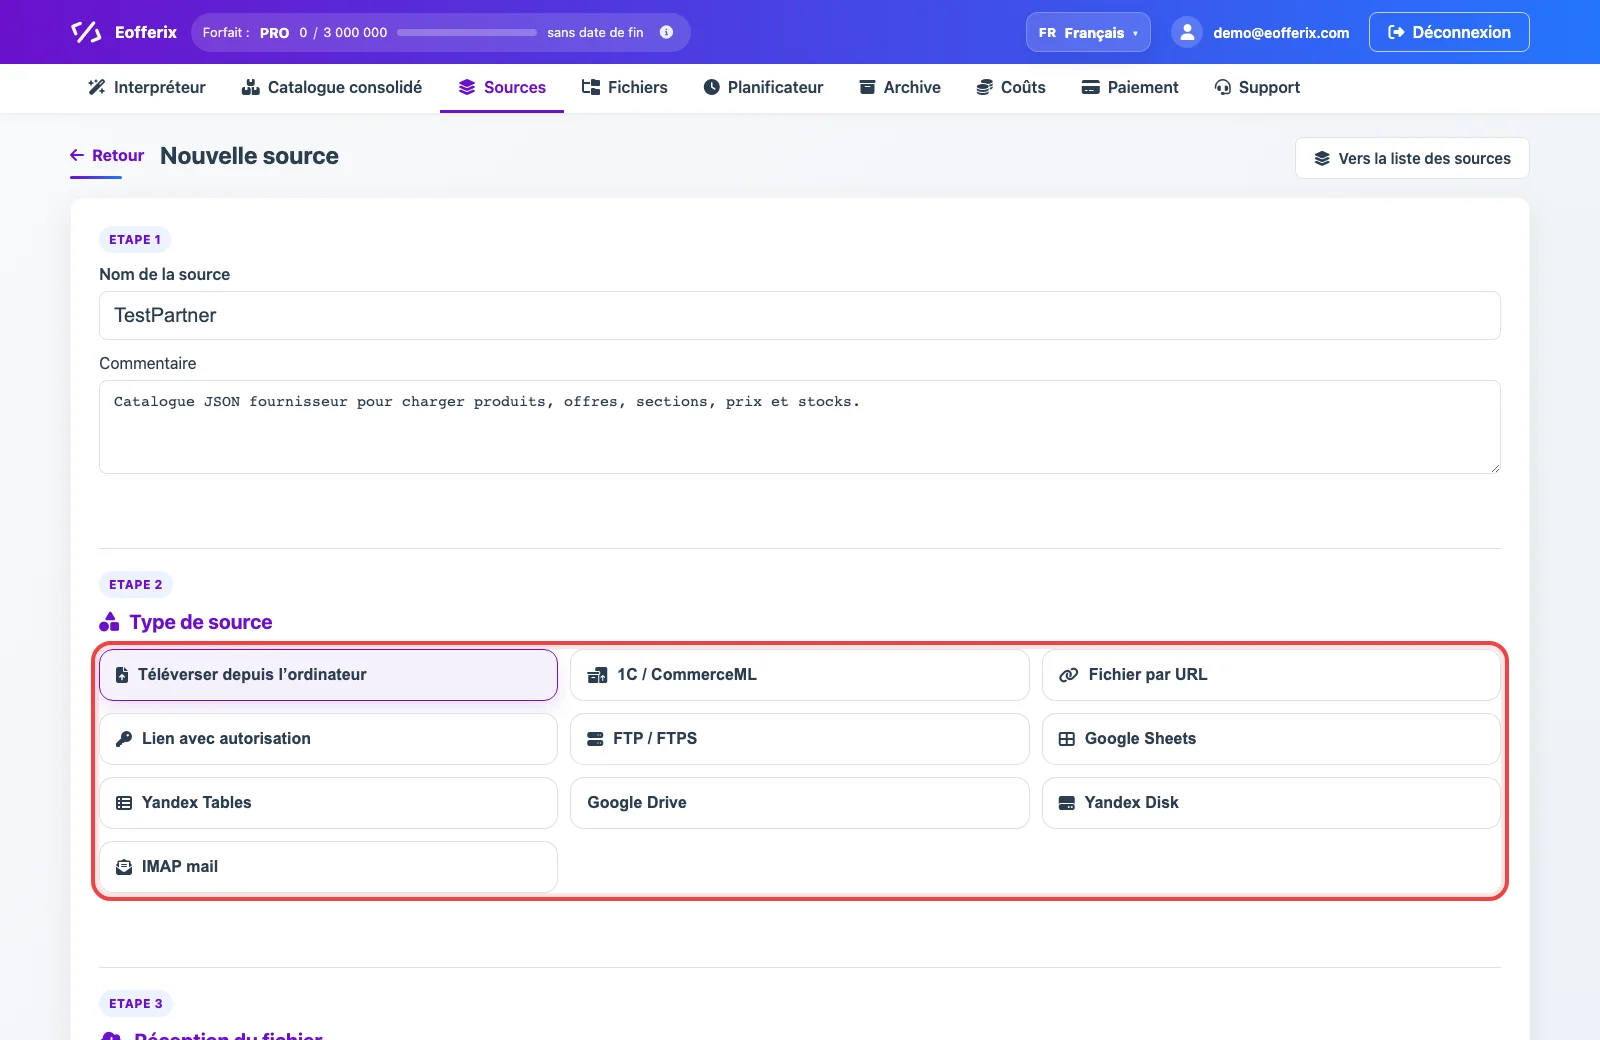Viewport: 1600px width, 1040px height.
Task: Click the table icon in Google Sheets
Action: (1067, 739)
